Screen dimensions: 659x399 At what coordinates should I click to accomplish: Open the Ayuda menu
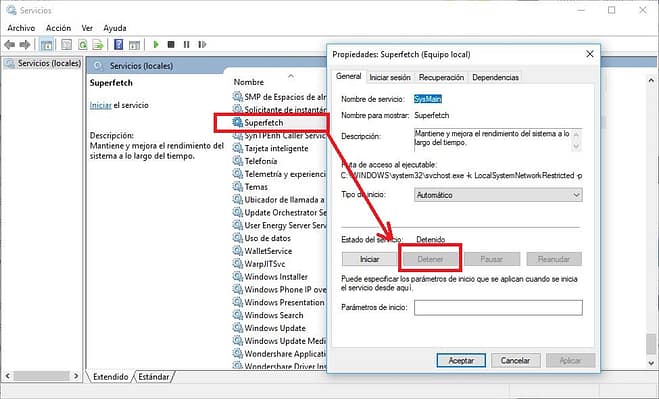115,28
